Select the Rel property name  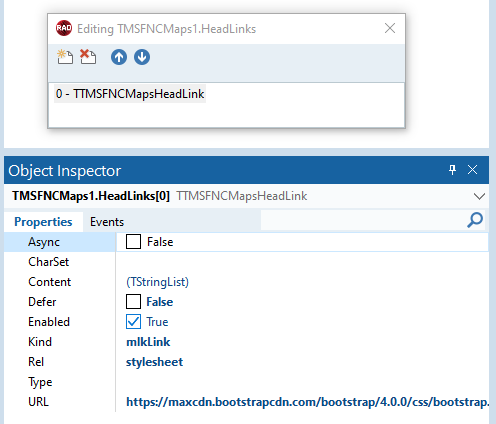coord(36,362)
